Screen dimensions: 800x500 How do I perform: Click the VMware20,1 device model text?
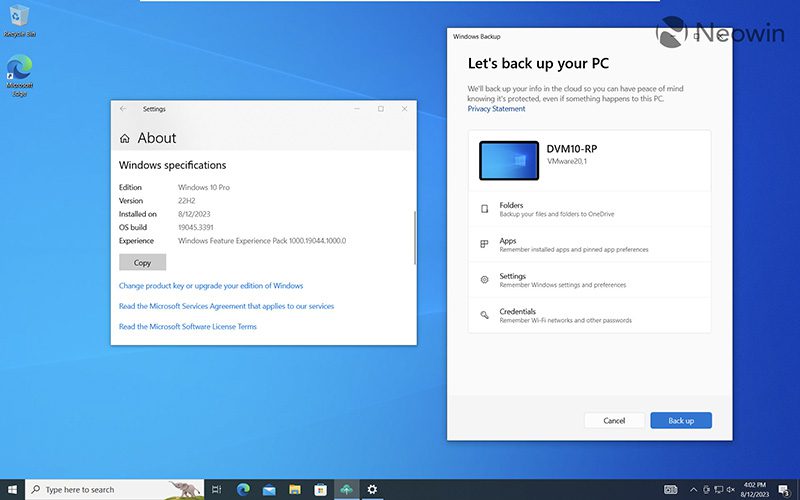[567, 161]
